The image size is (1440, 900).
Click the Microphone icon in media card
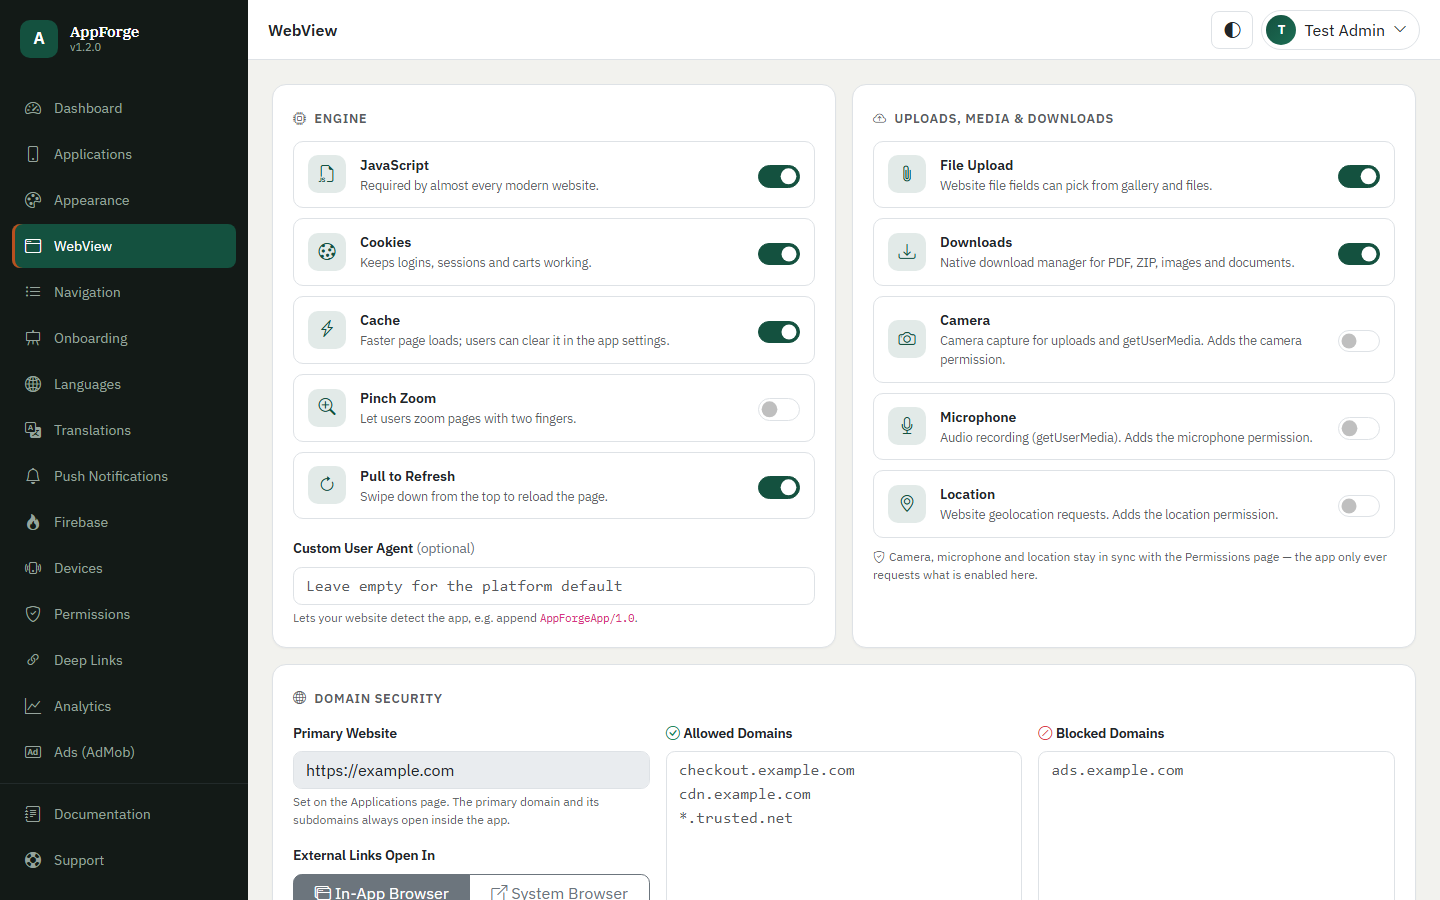[907, 426]
